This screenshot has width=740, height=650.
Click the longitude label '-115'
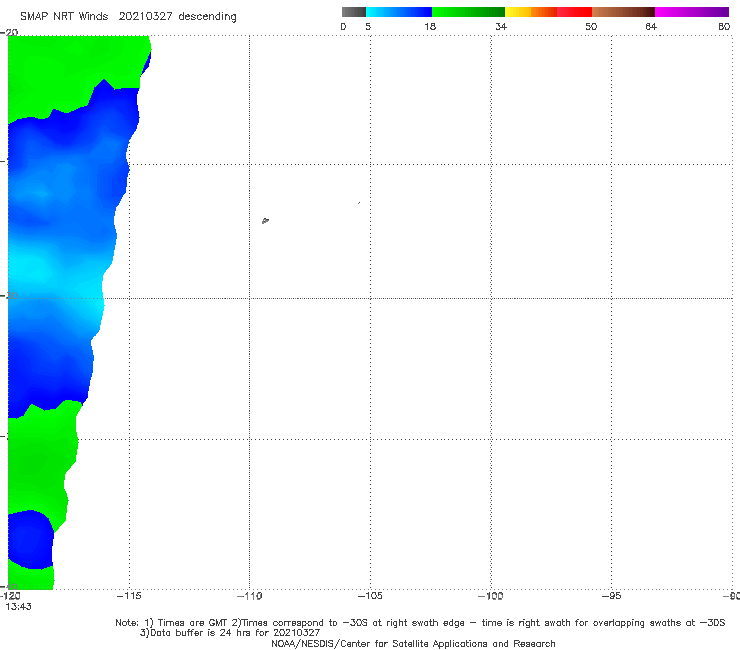point(129,596)
